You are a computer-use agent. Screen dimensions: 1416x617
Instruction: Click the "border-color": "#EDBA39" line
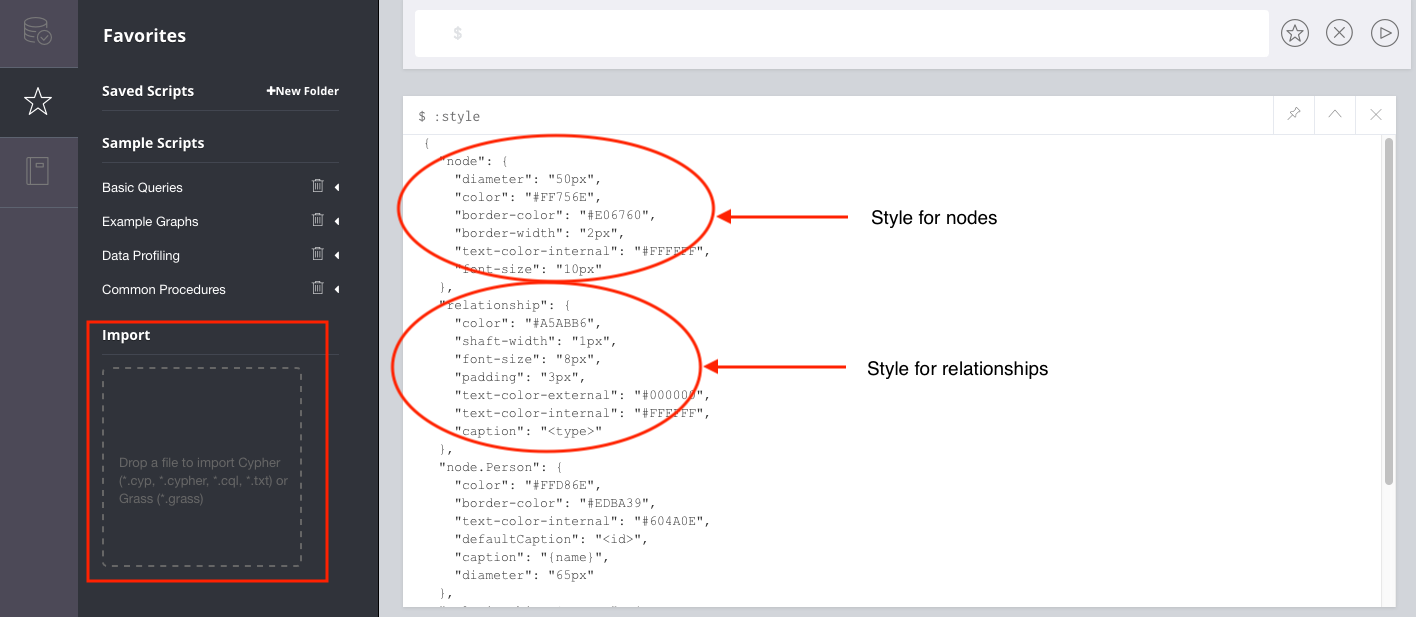tap(555, 503)
